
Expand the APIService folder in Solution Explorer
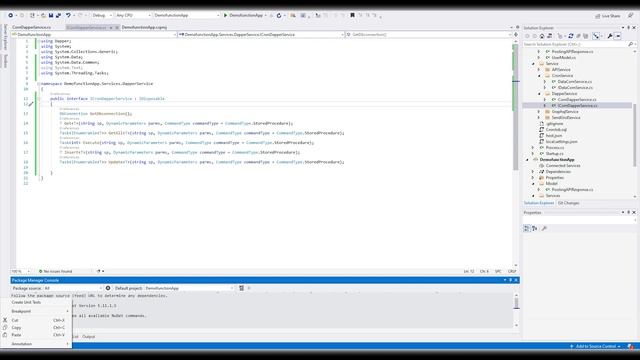coord(539,70)
